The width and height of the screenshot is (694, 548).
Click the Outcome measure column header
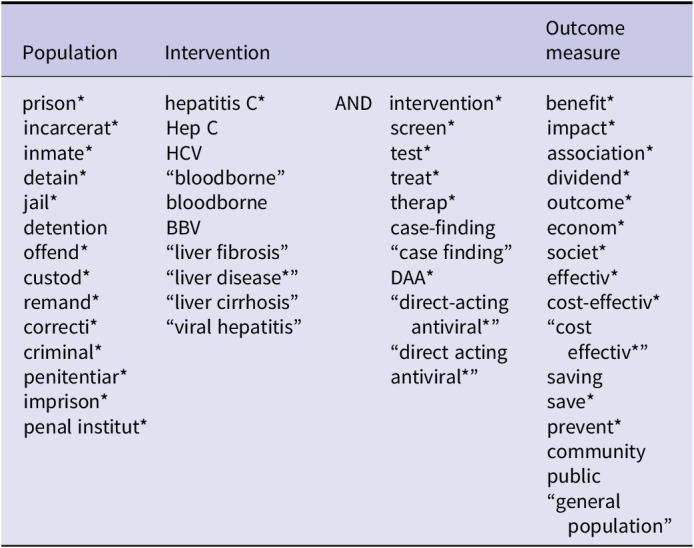584,40
